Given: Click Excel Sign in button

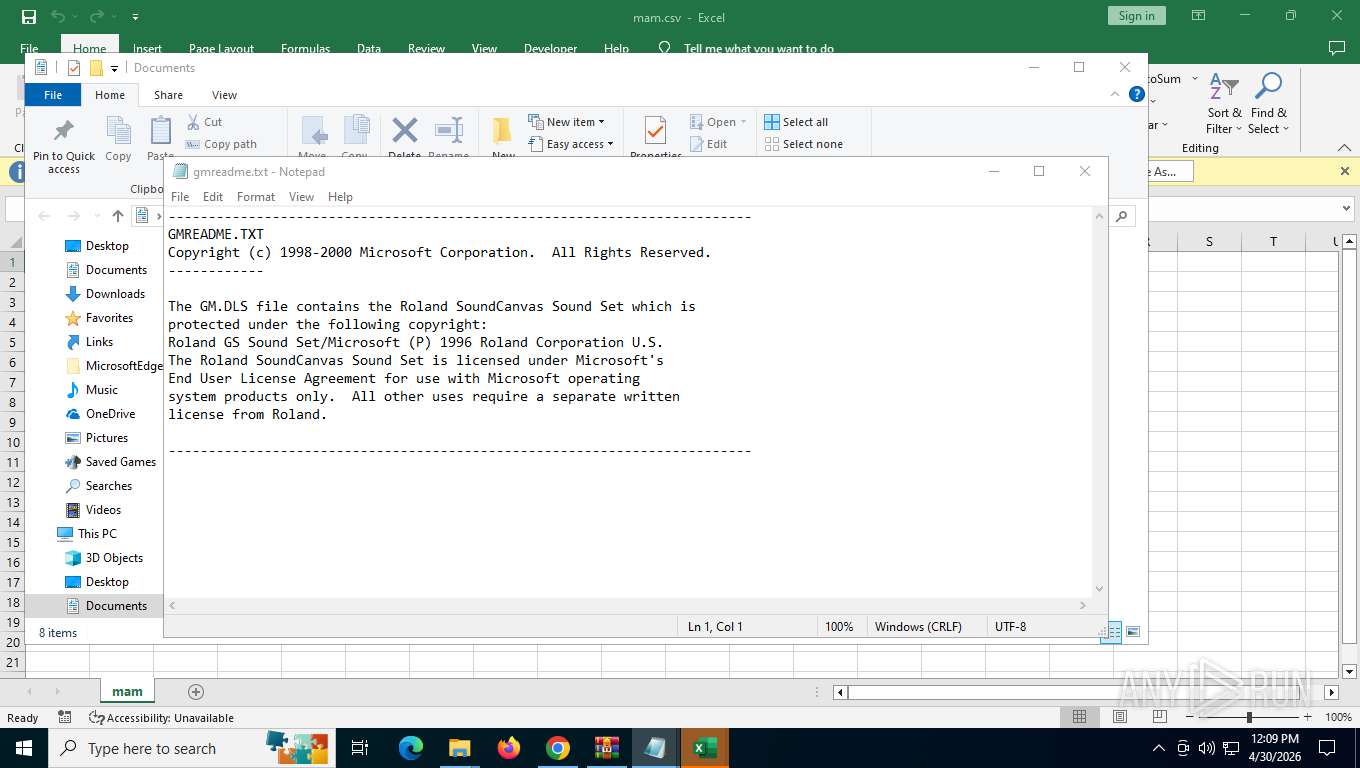Looking at the screenshot, I should point(1136,16).
